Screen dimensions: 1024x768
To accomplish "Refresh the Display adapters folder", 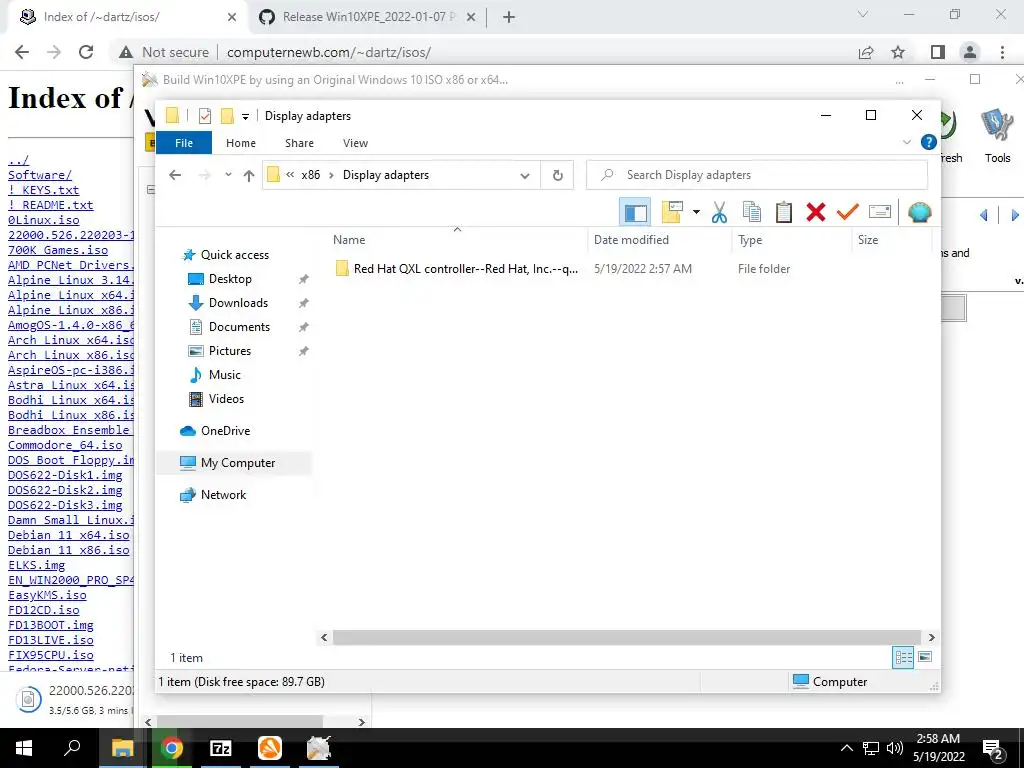I will click(558, 175).
